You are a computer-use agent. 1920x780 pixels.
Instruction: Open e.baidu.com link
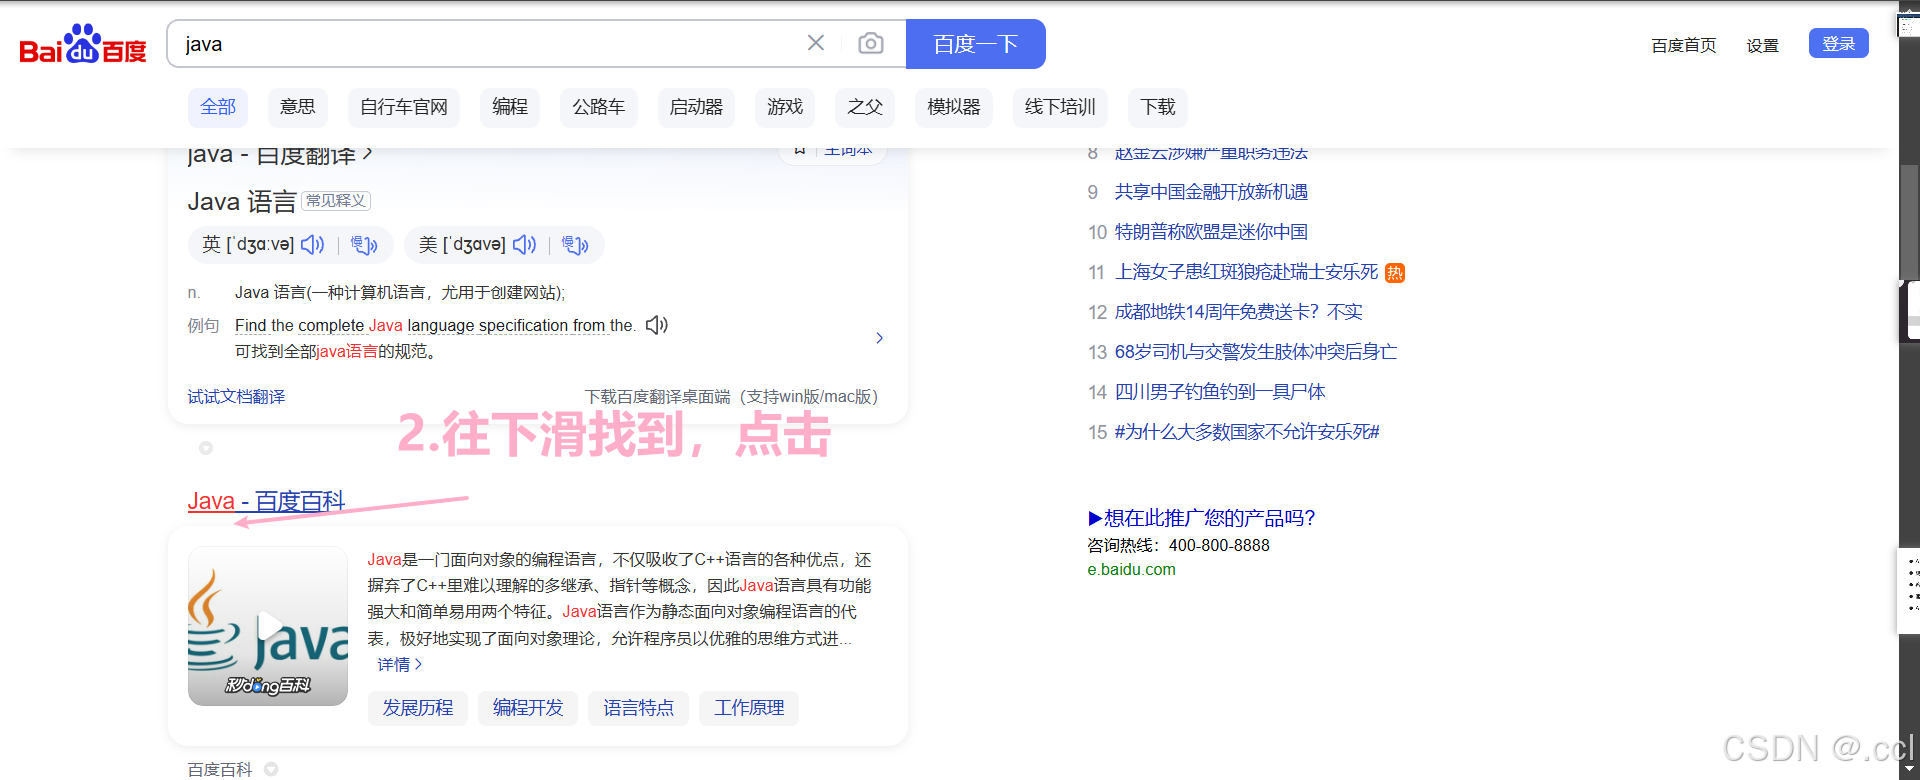click(x=1131, y=570)
